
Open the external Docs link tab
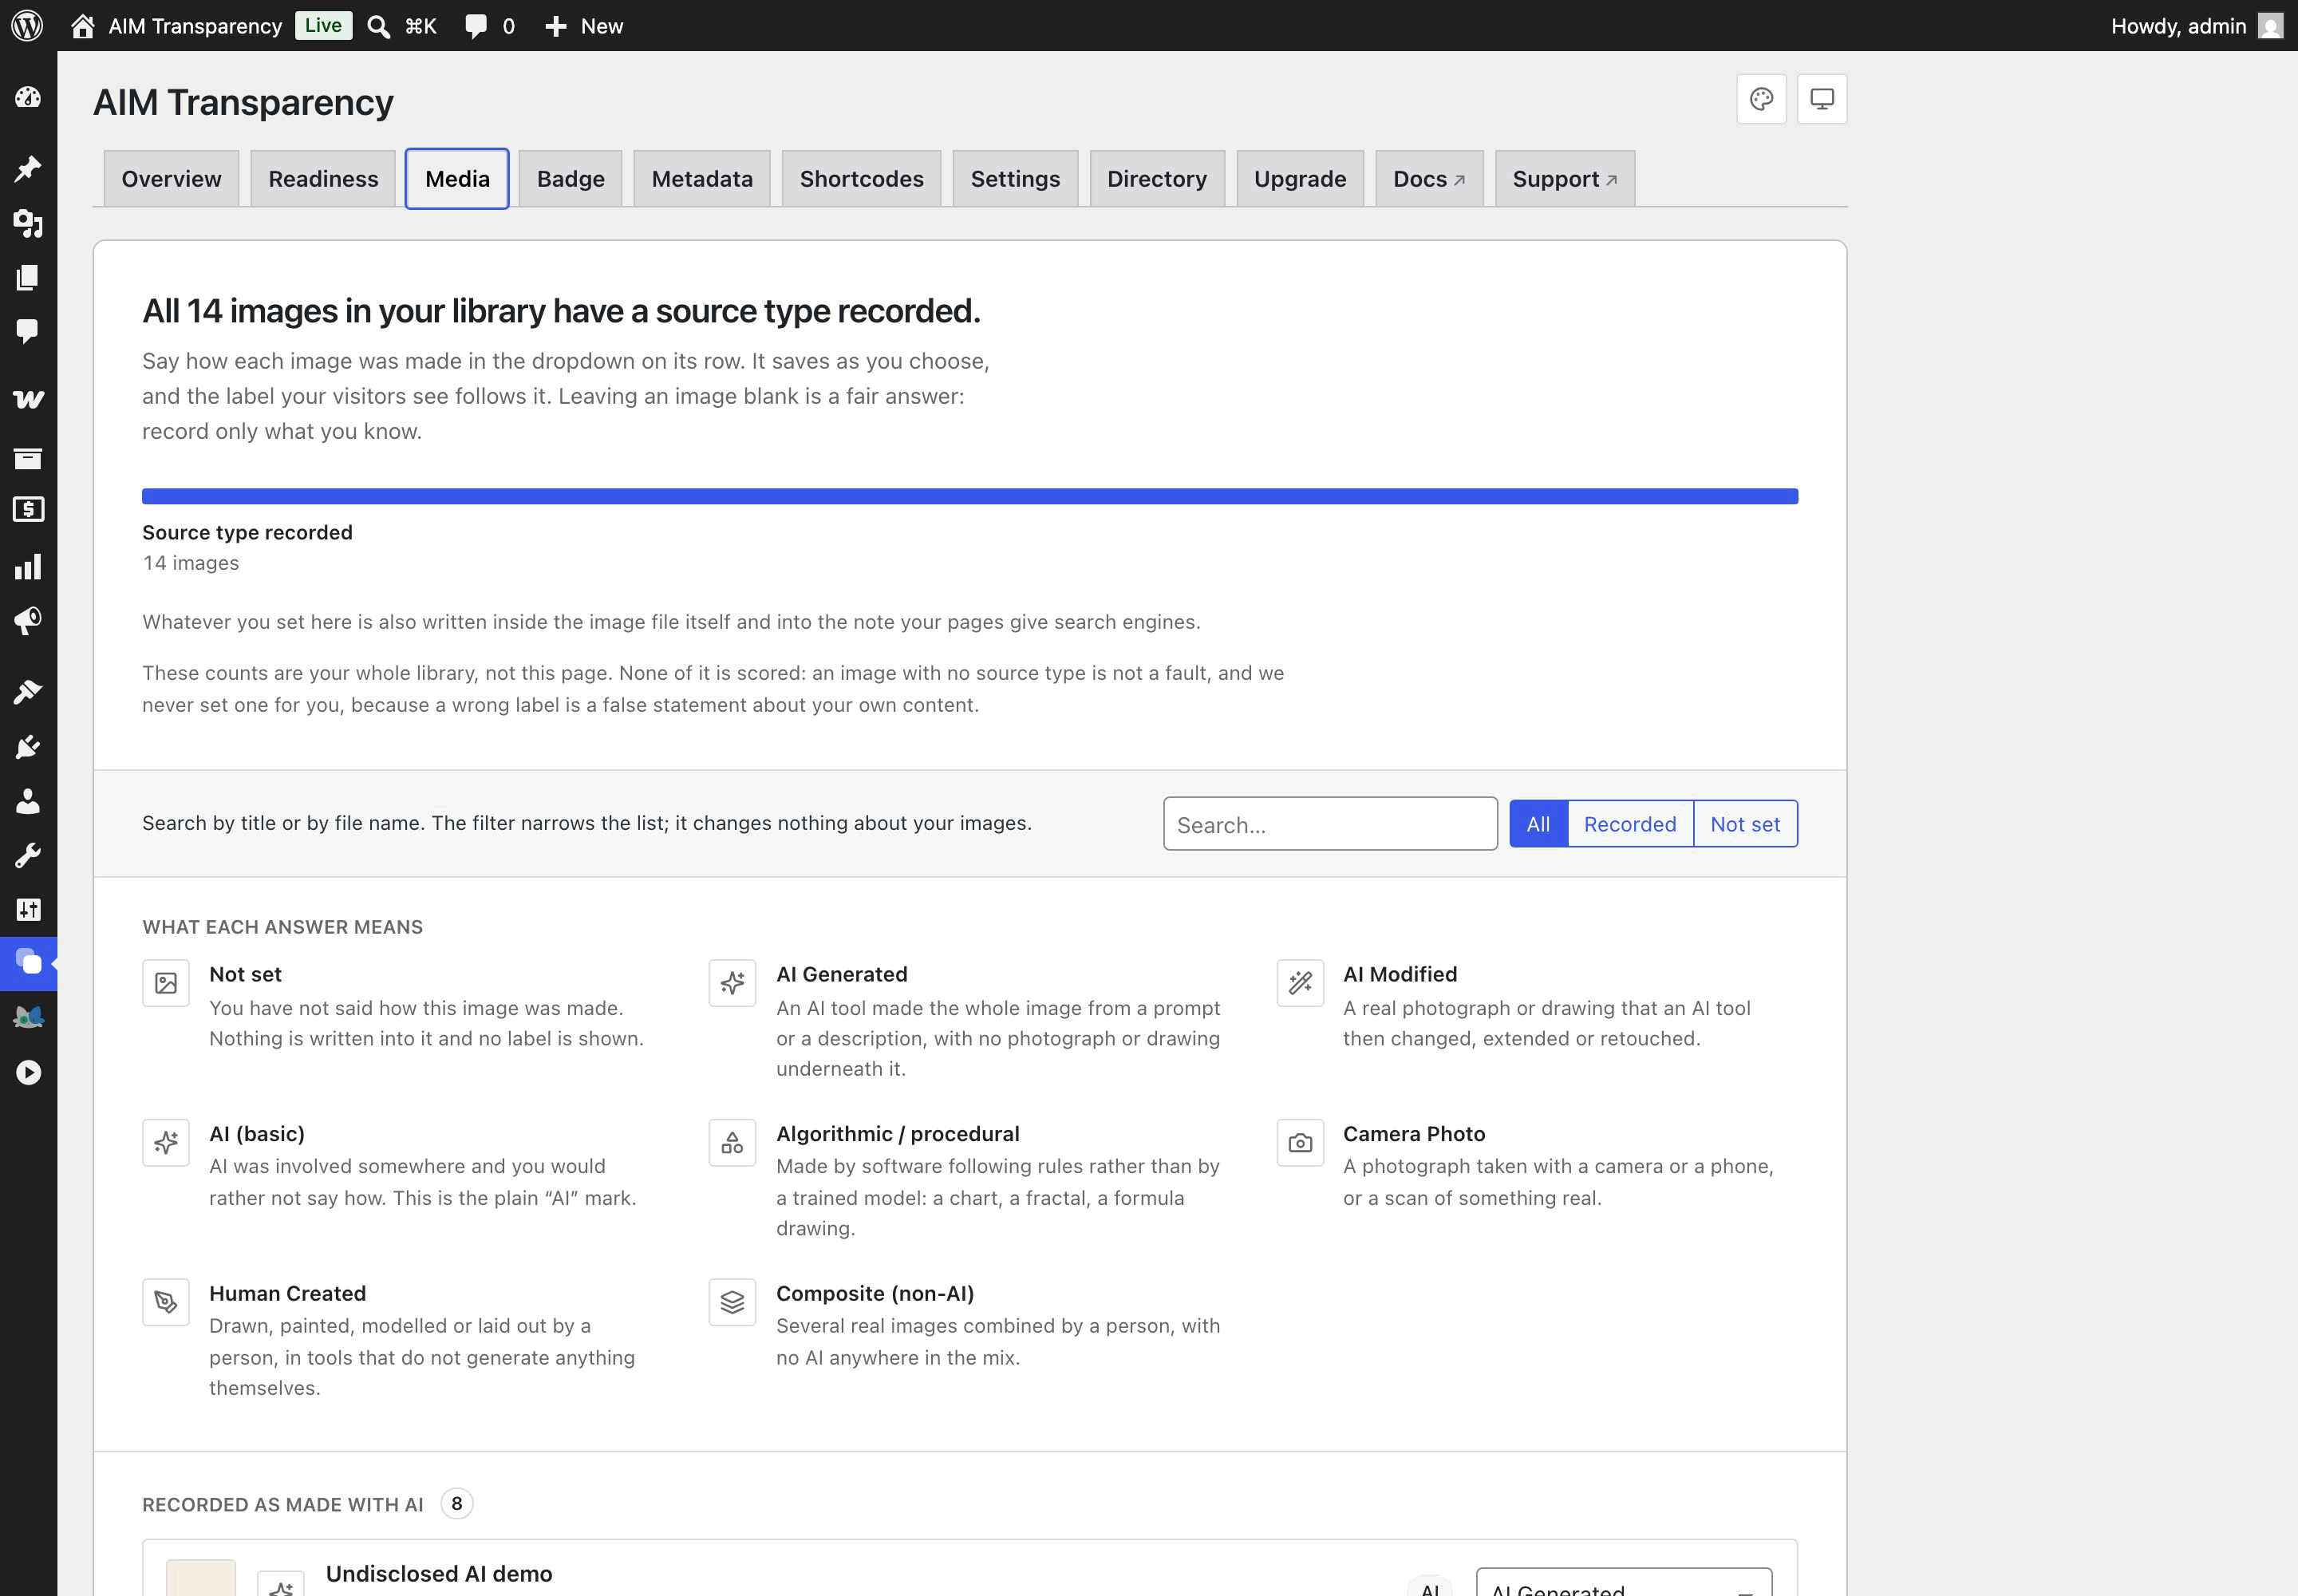[1429, 179]
